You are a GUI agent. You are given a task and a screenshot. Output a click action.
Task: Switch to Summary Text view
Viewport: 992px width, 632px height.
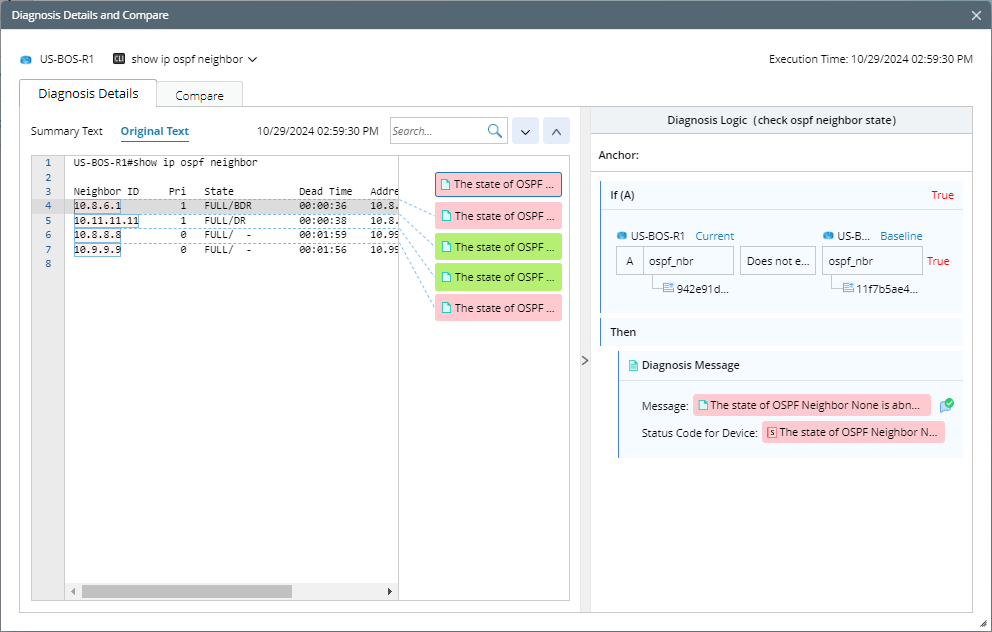(66, 131)
